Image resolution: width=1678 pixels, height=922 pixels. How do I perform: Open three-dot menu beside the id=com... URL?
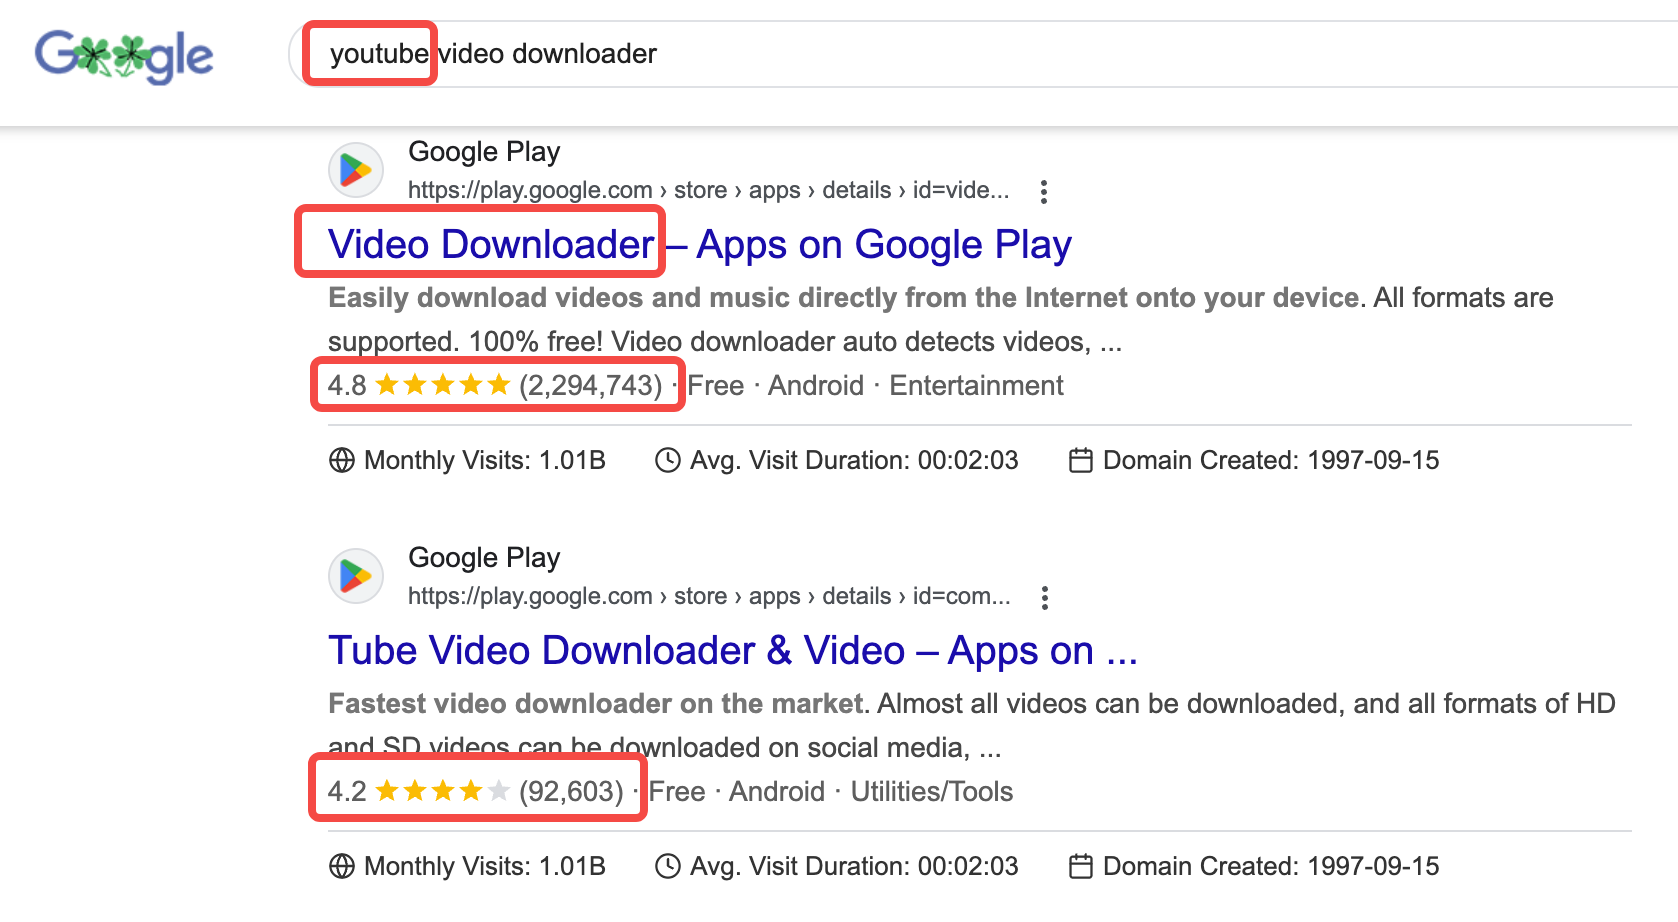click(x=1045, y=598)
